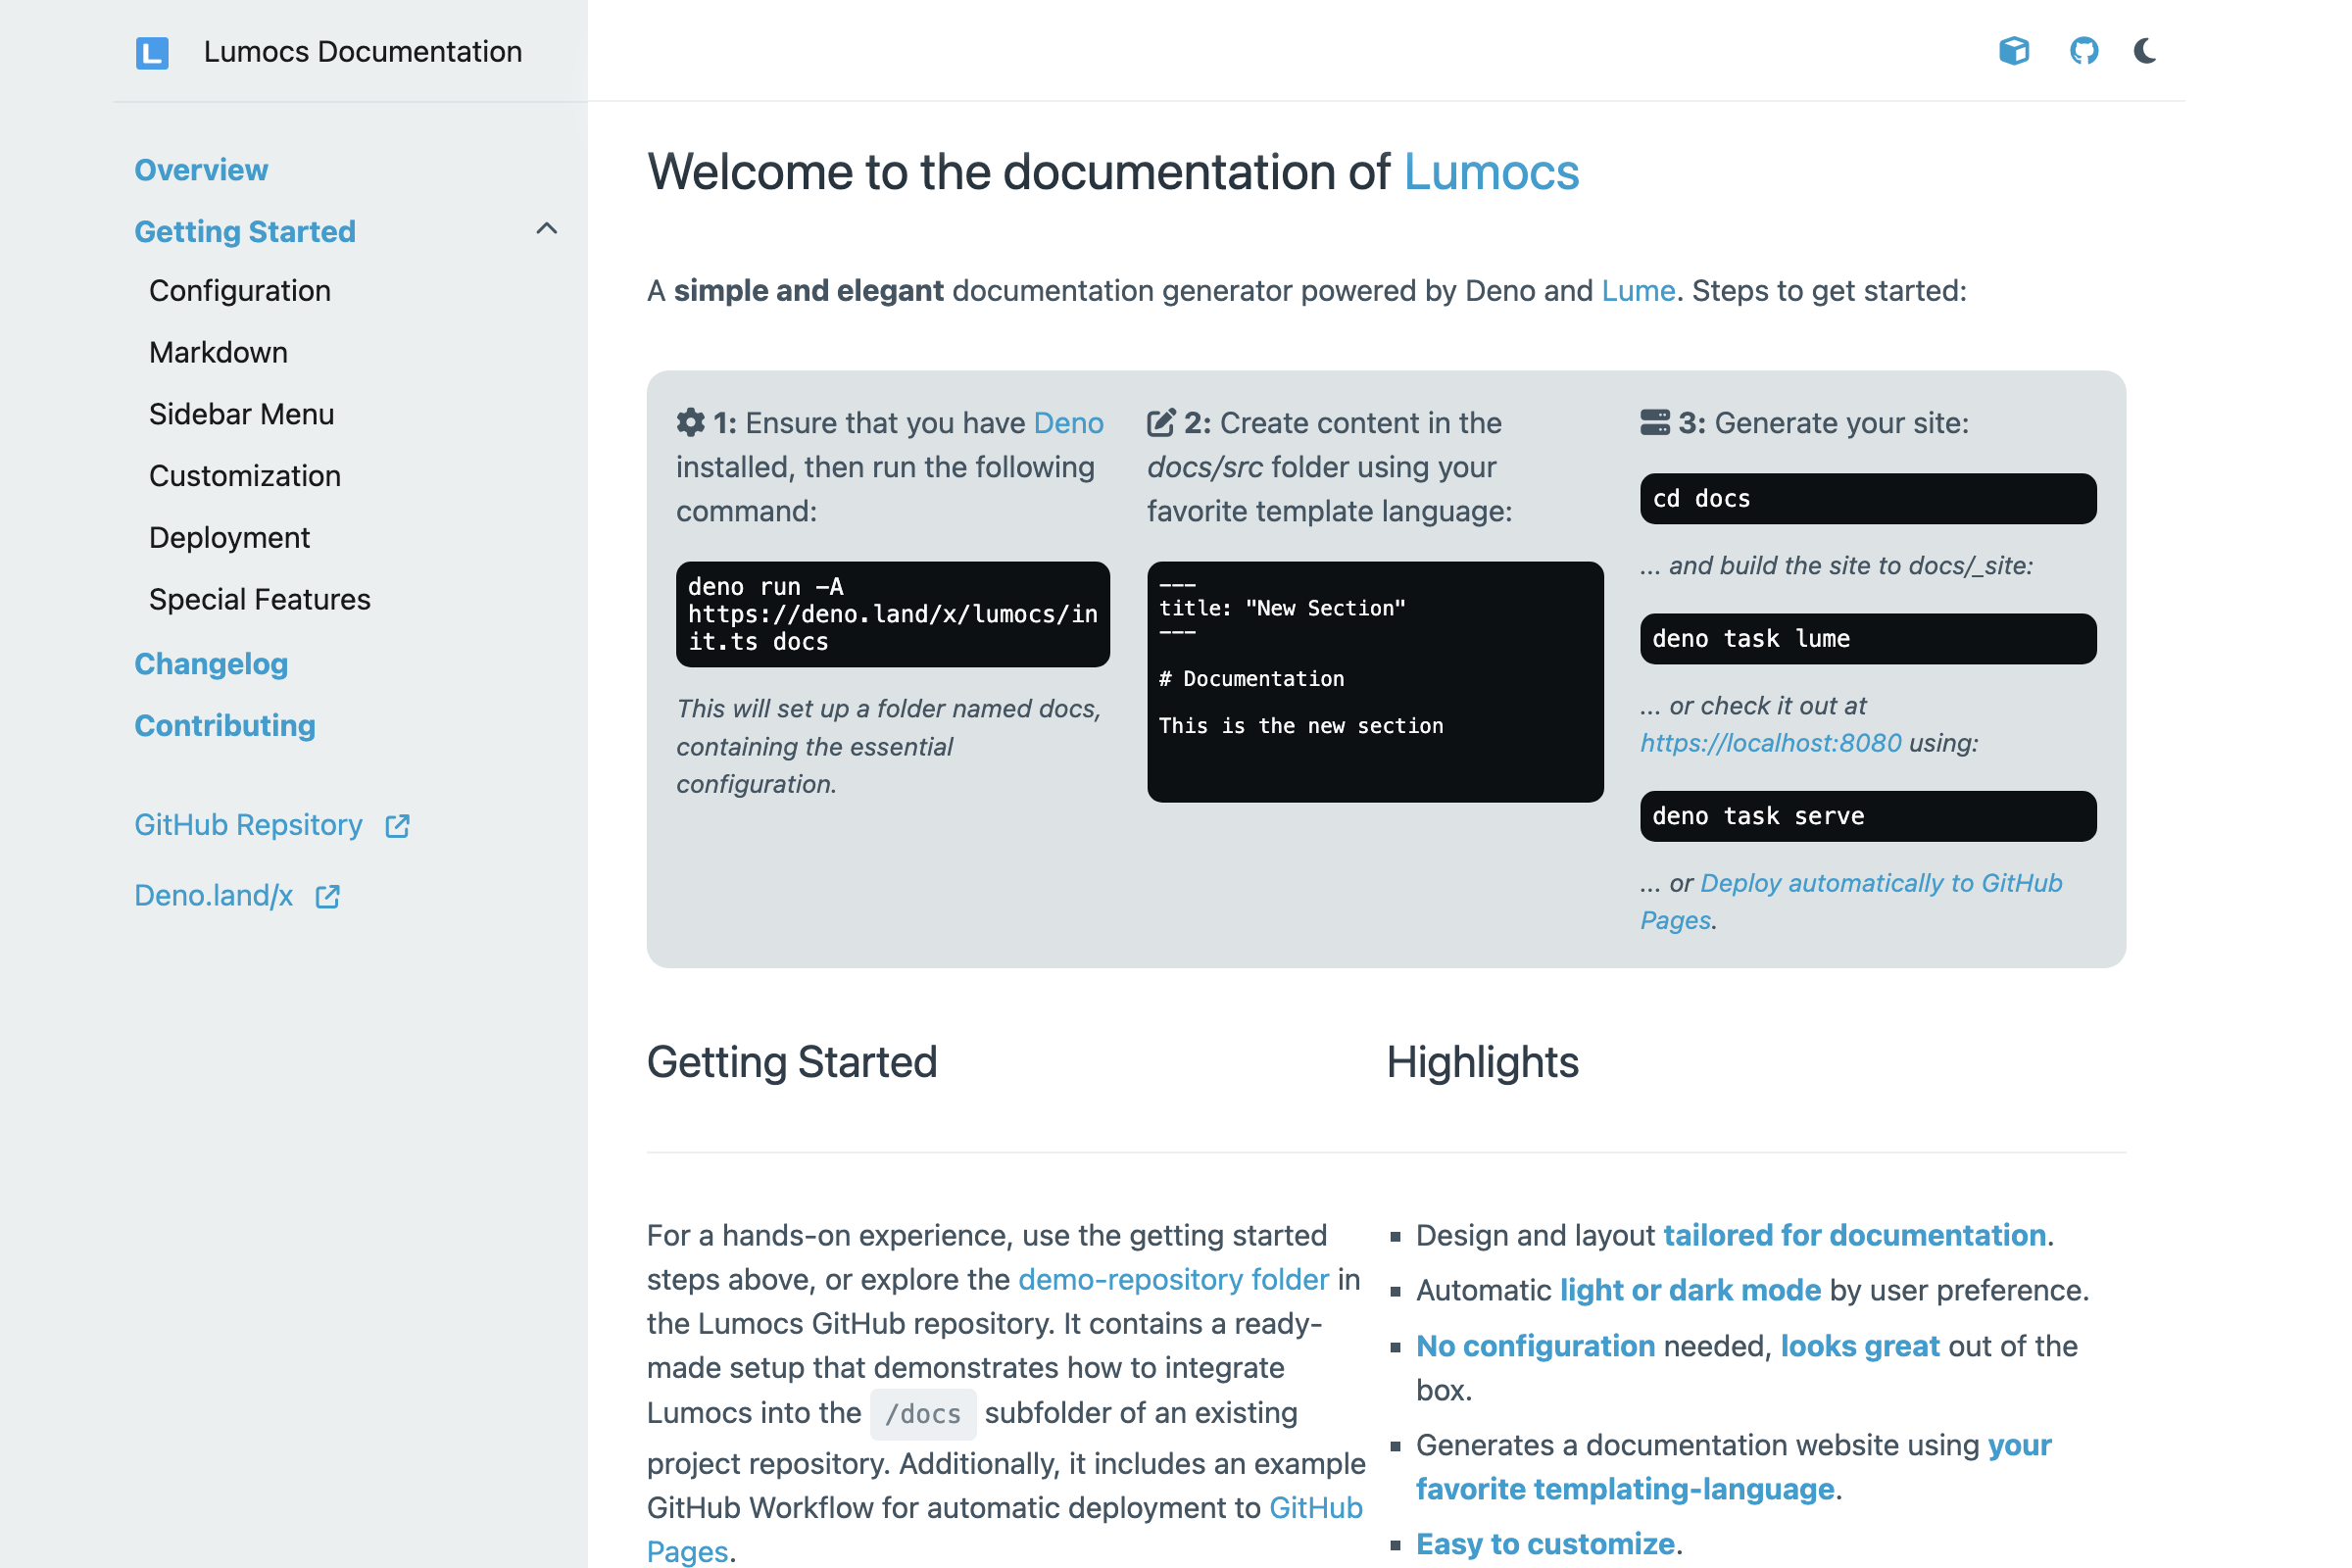Screen dimensions: 2352x1568
Task: Click the edit pencil icon in step 2
Action: (1160, 423)
